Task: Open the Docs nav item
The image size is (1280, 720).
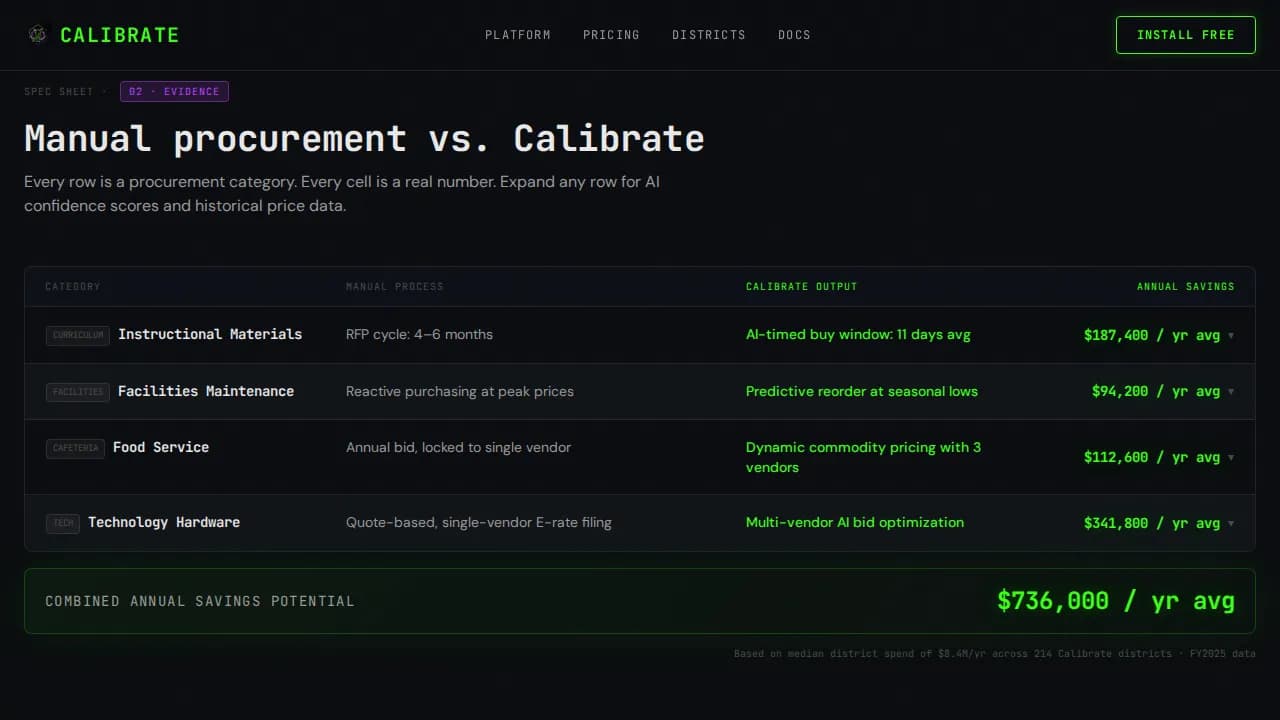Action: (x=794, y=35)
